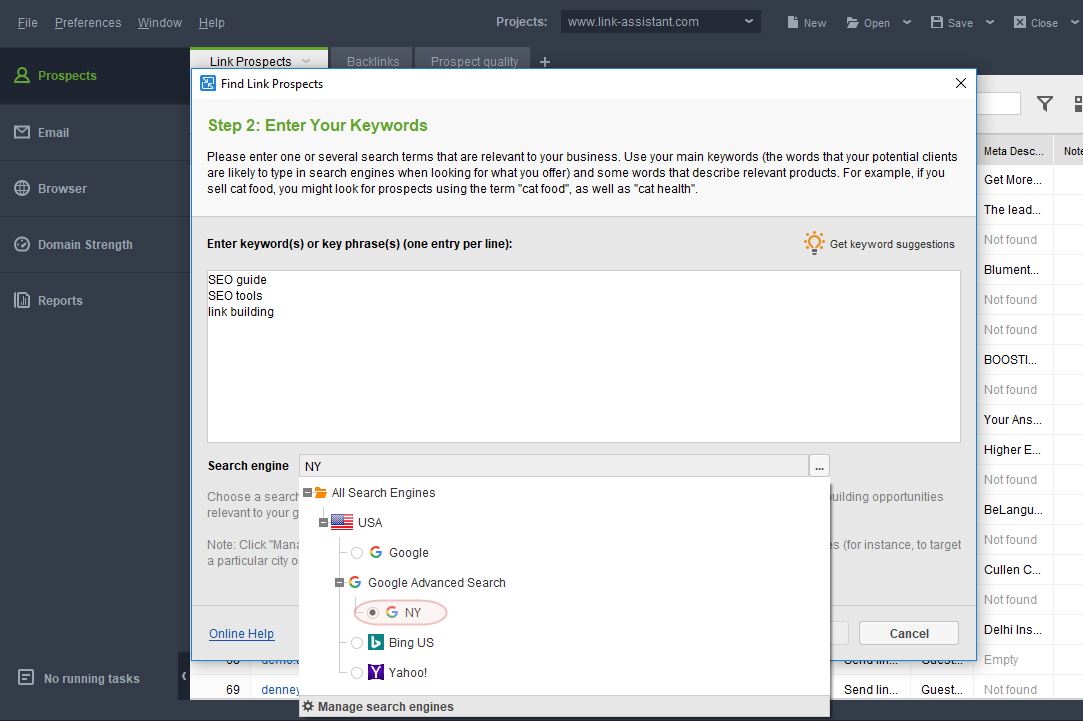Click the 'Delhi Ins...' meta description cell

(1014, 630)
